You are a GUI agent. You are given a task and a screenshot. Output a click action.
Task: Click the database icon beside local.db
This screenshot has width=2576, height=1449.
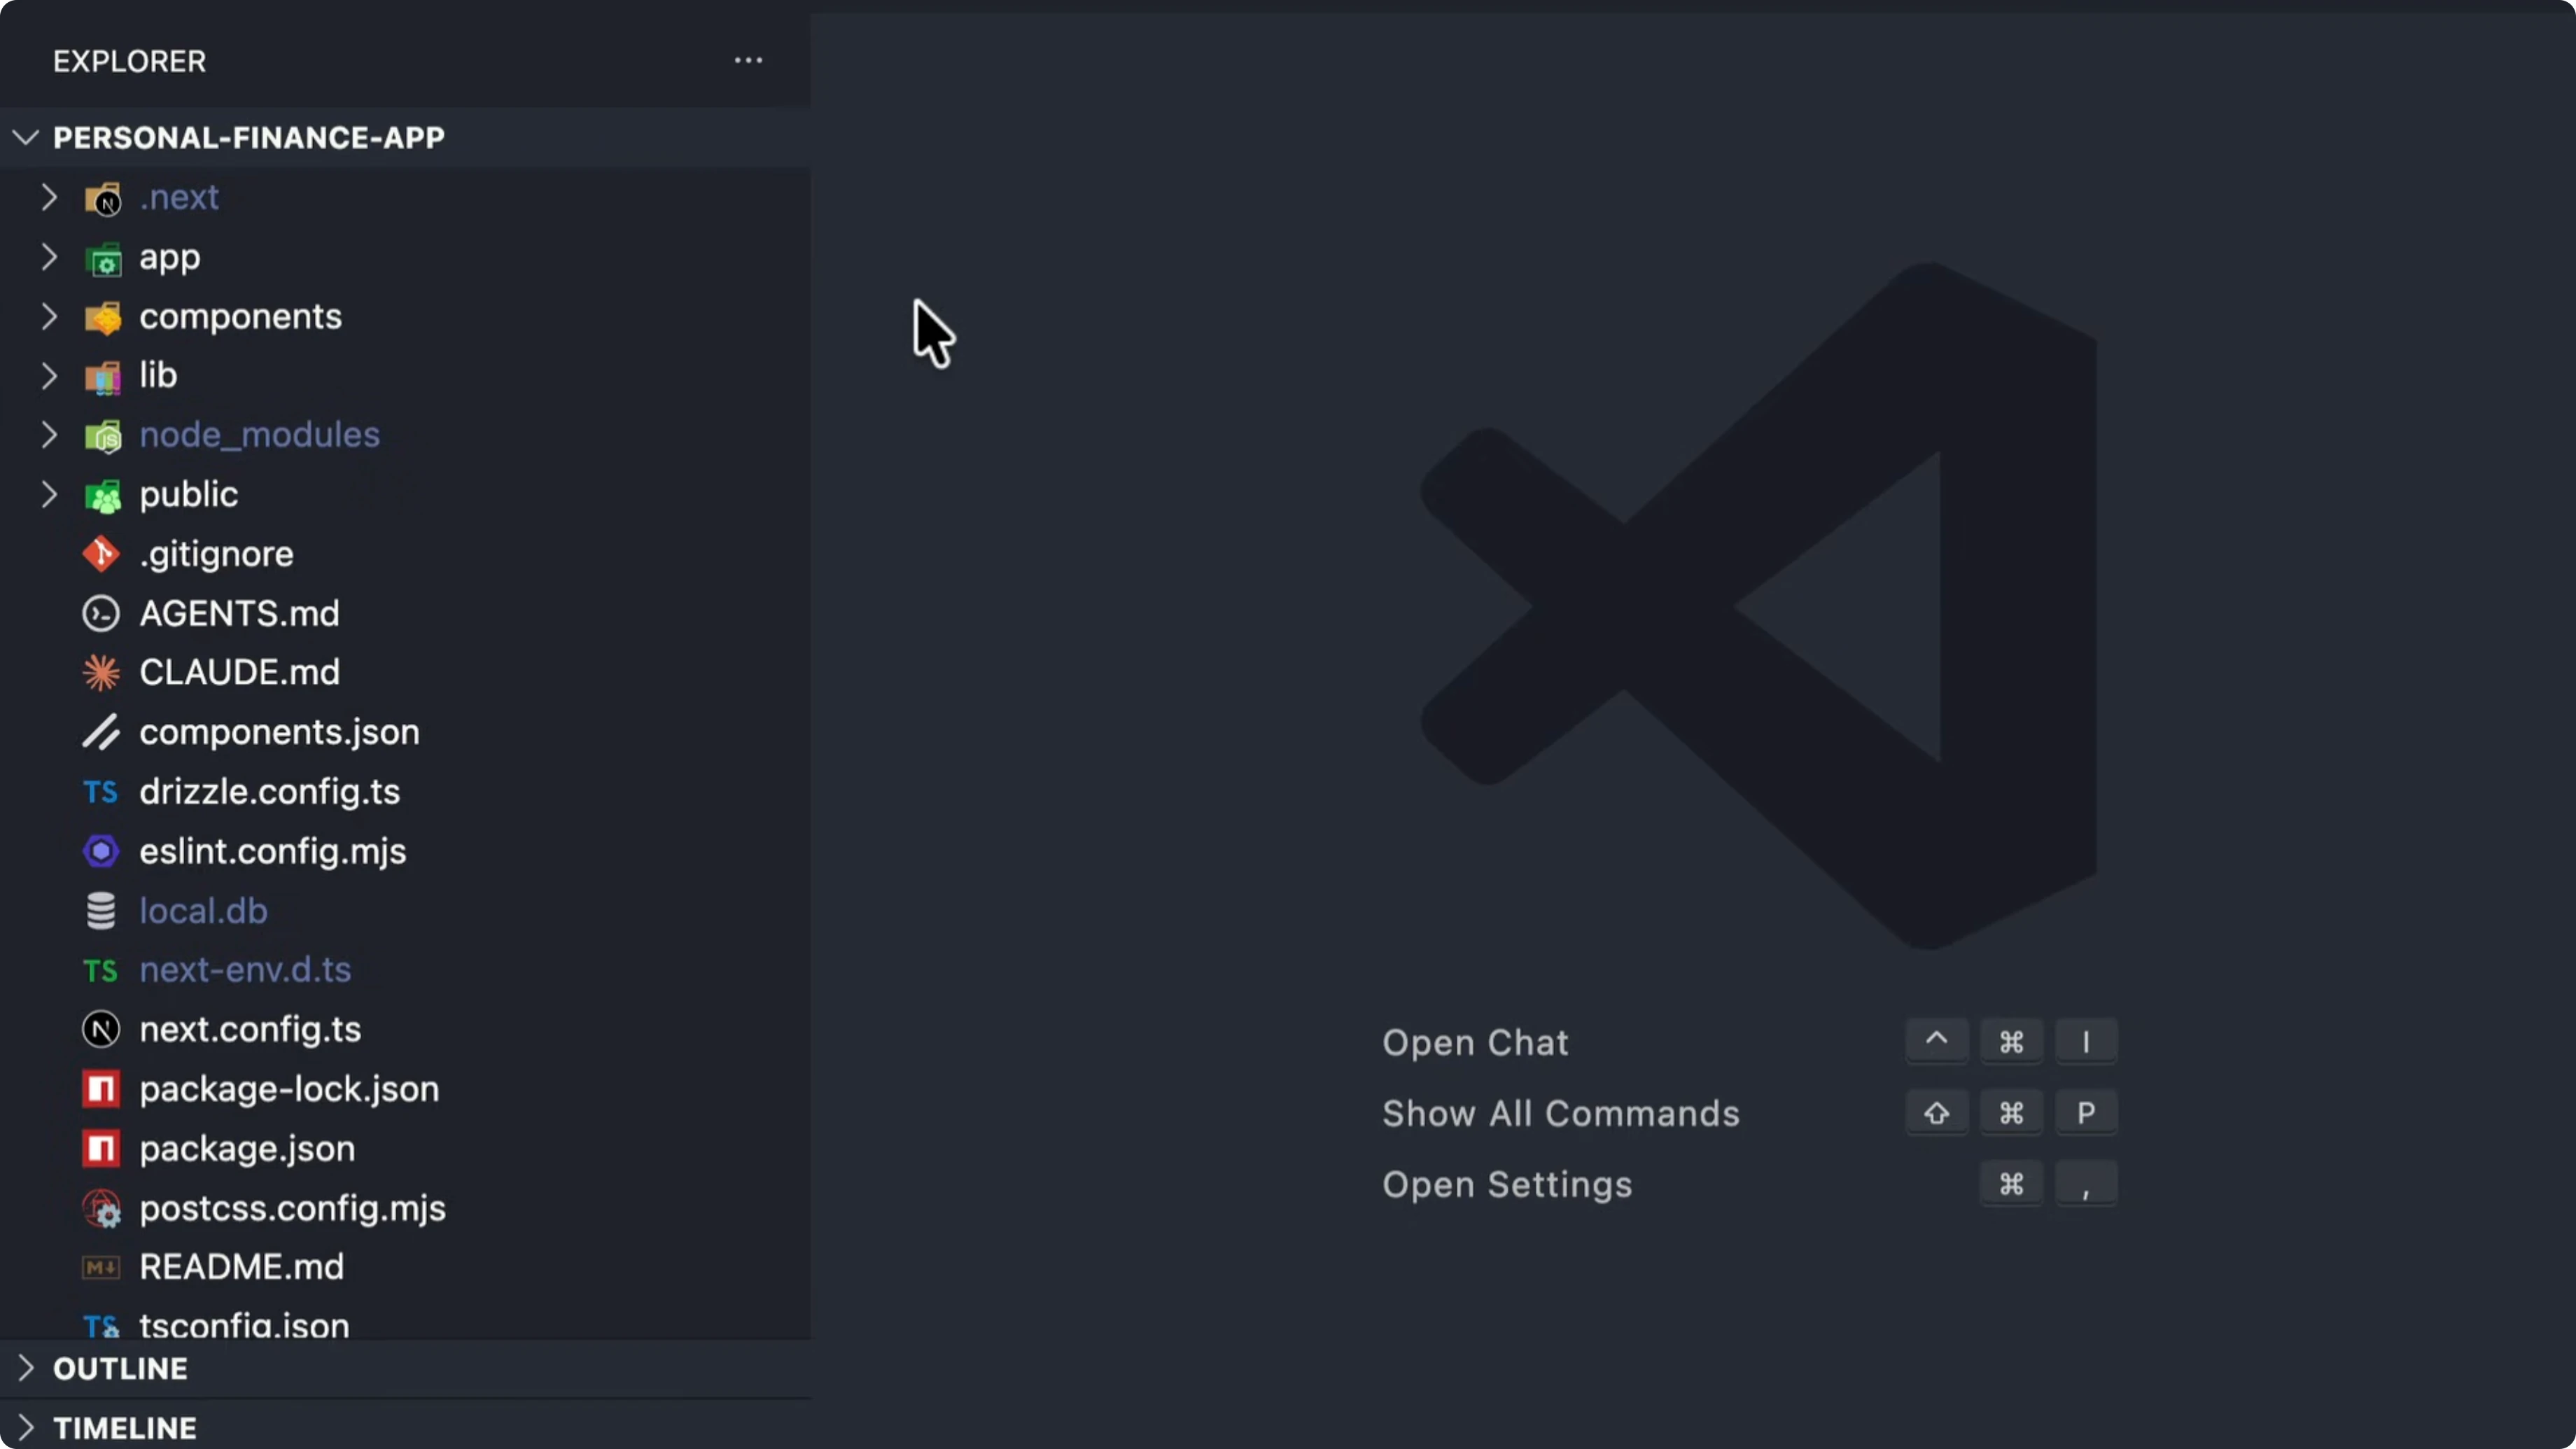101,911
